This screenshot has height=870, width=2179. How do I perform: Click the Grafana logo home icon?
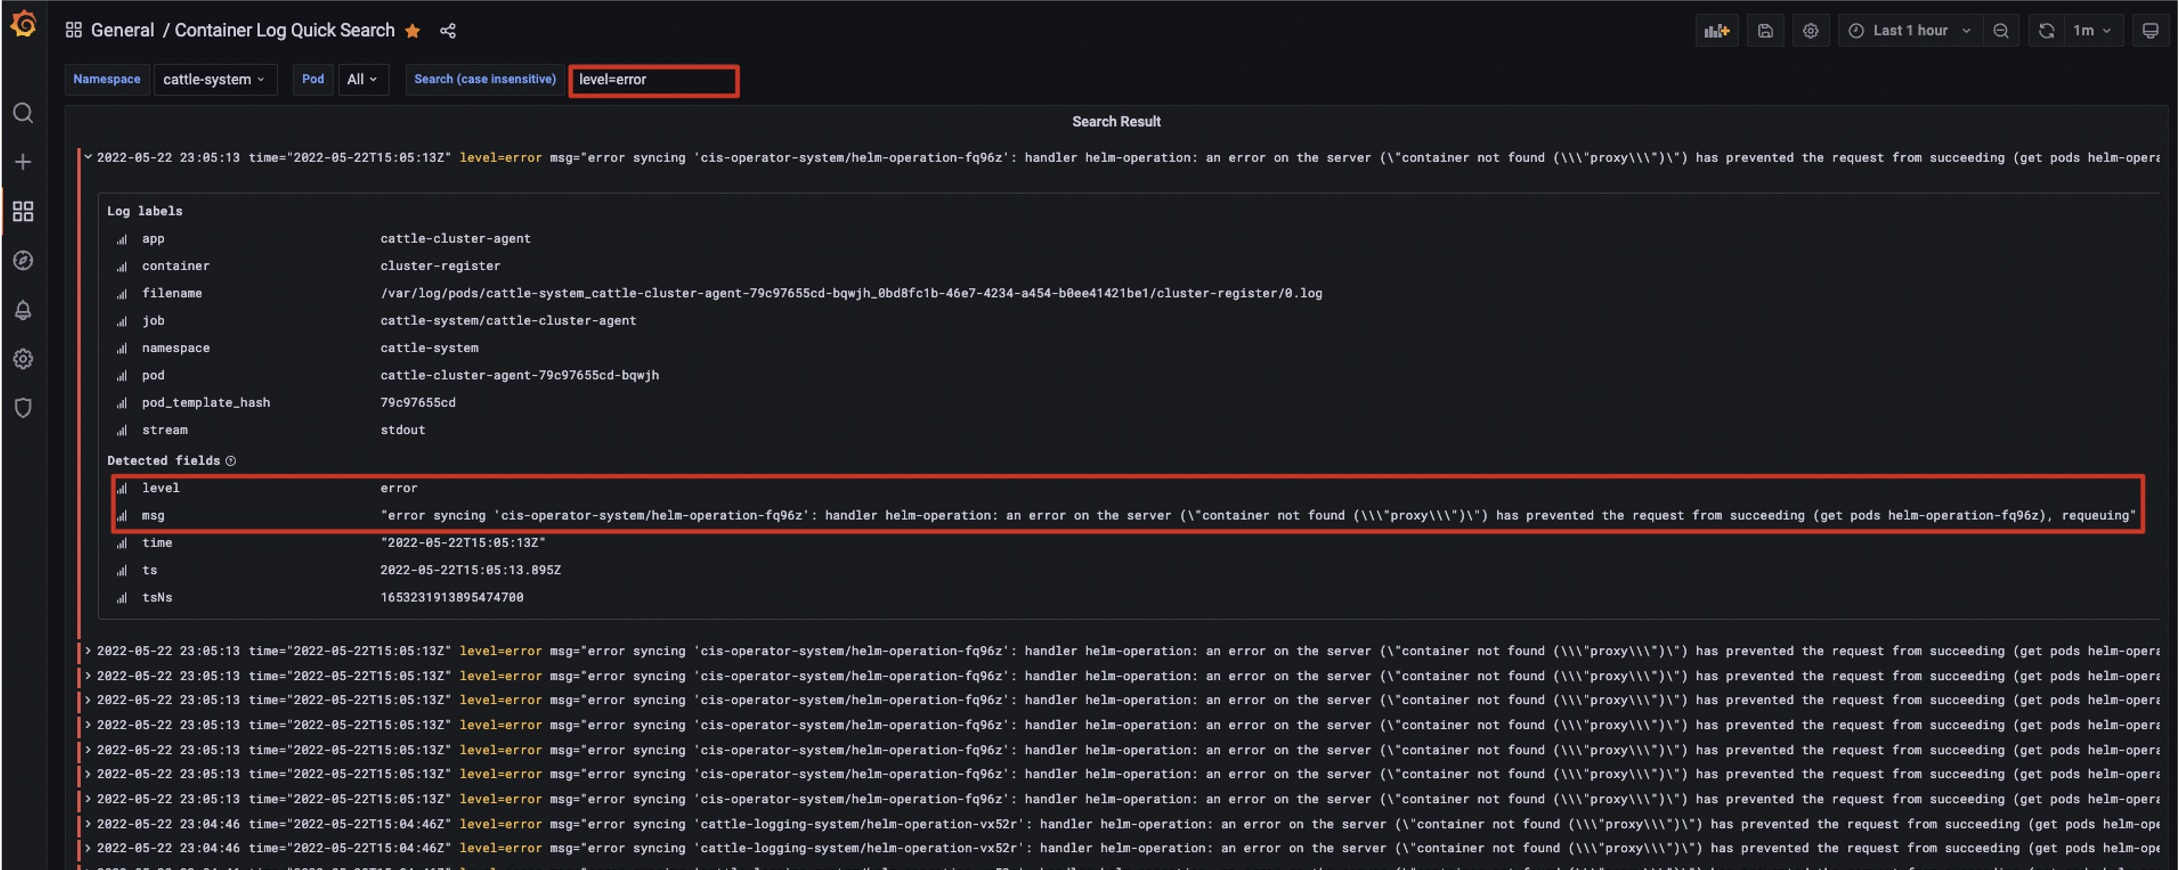click(x=23, y=23)
